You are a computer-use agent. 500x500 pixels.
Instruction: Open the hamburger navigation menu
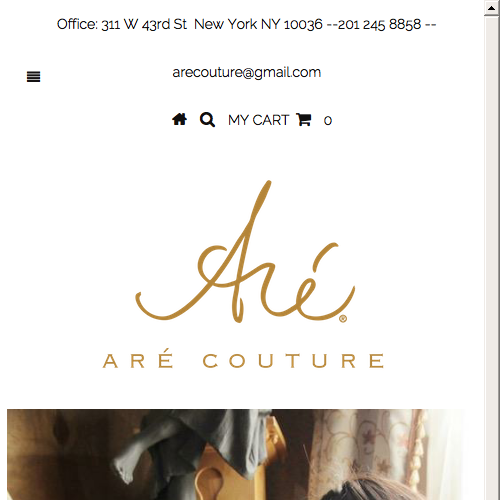[x=33, y=77]
